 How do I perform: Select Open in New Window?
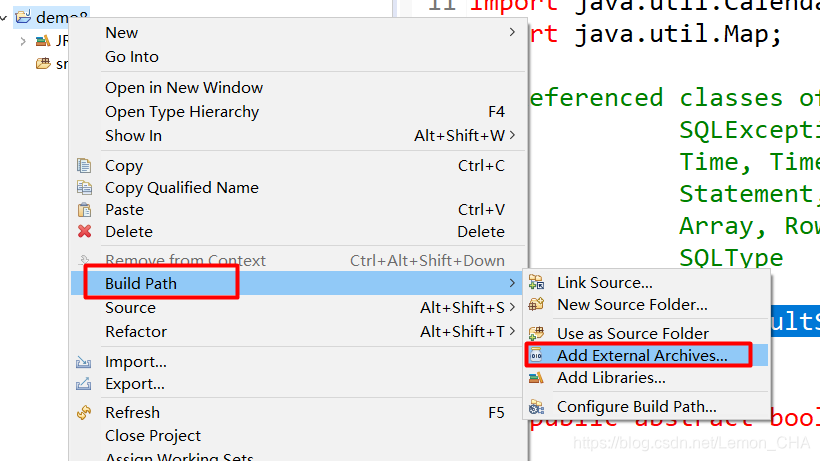[298, 87]
